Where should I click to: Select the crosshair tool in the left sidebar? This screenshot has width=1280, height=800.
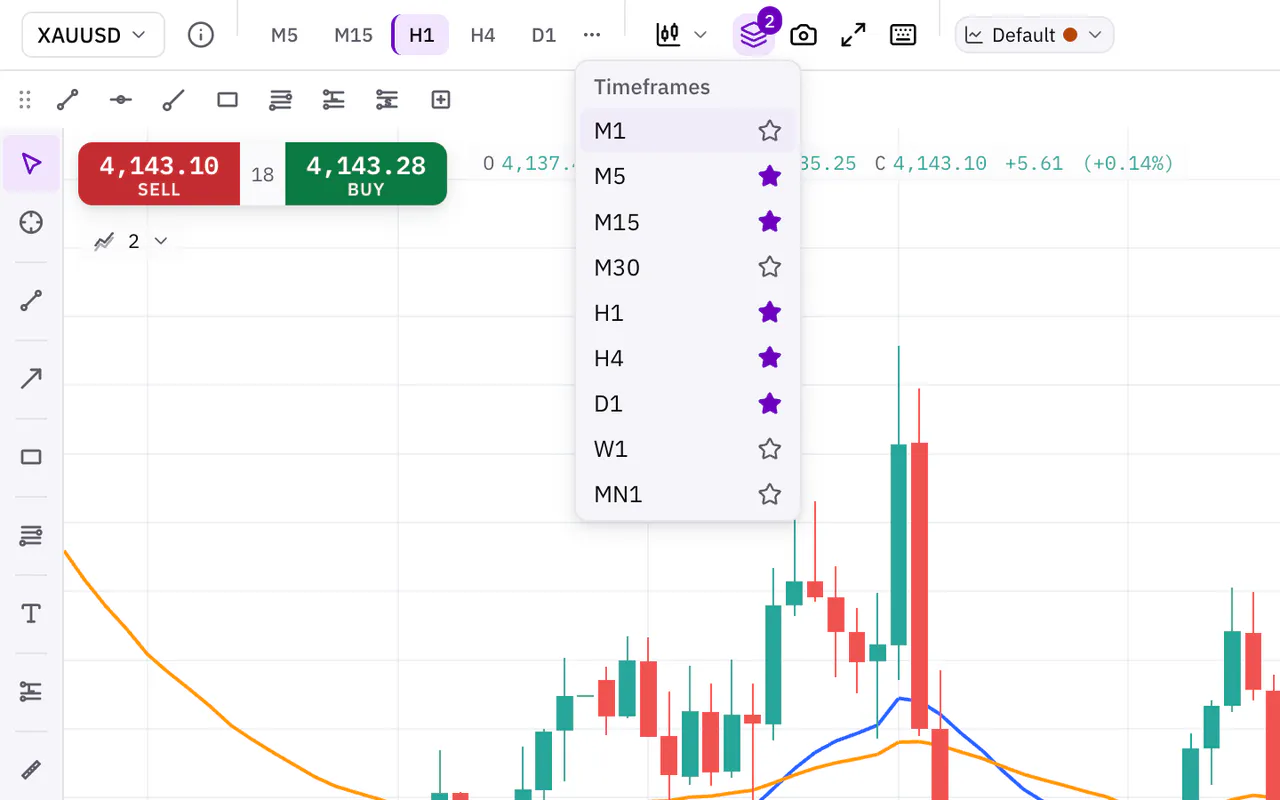coord(31,222)
